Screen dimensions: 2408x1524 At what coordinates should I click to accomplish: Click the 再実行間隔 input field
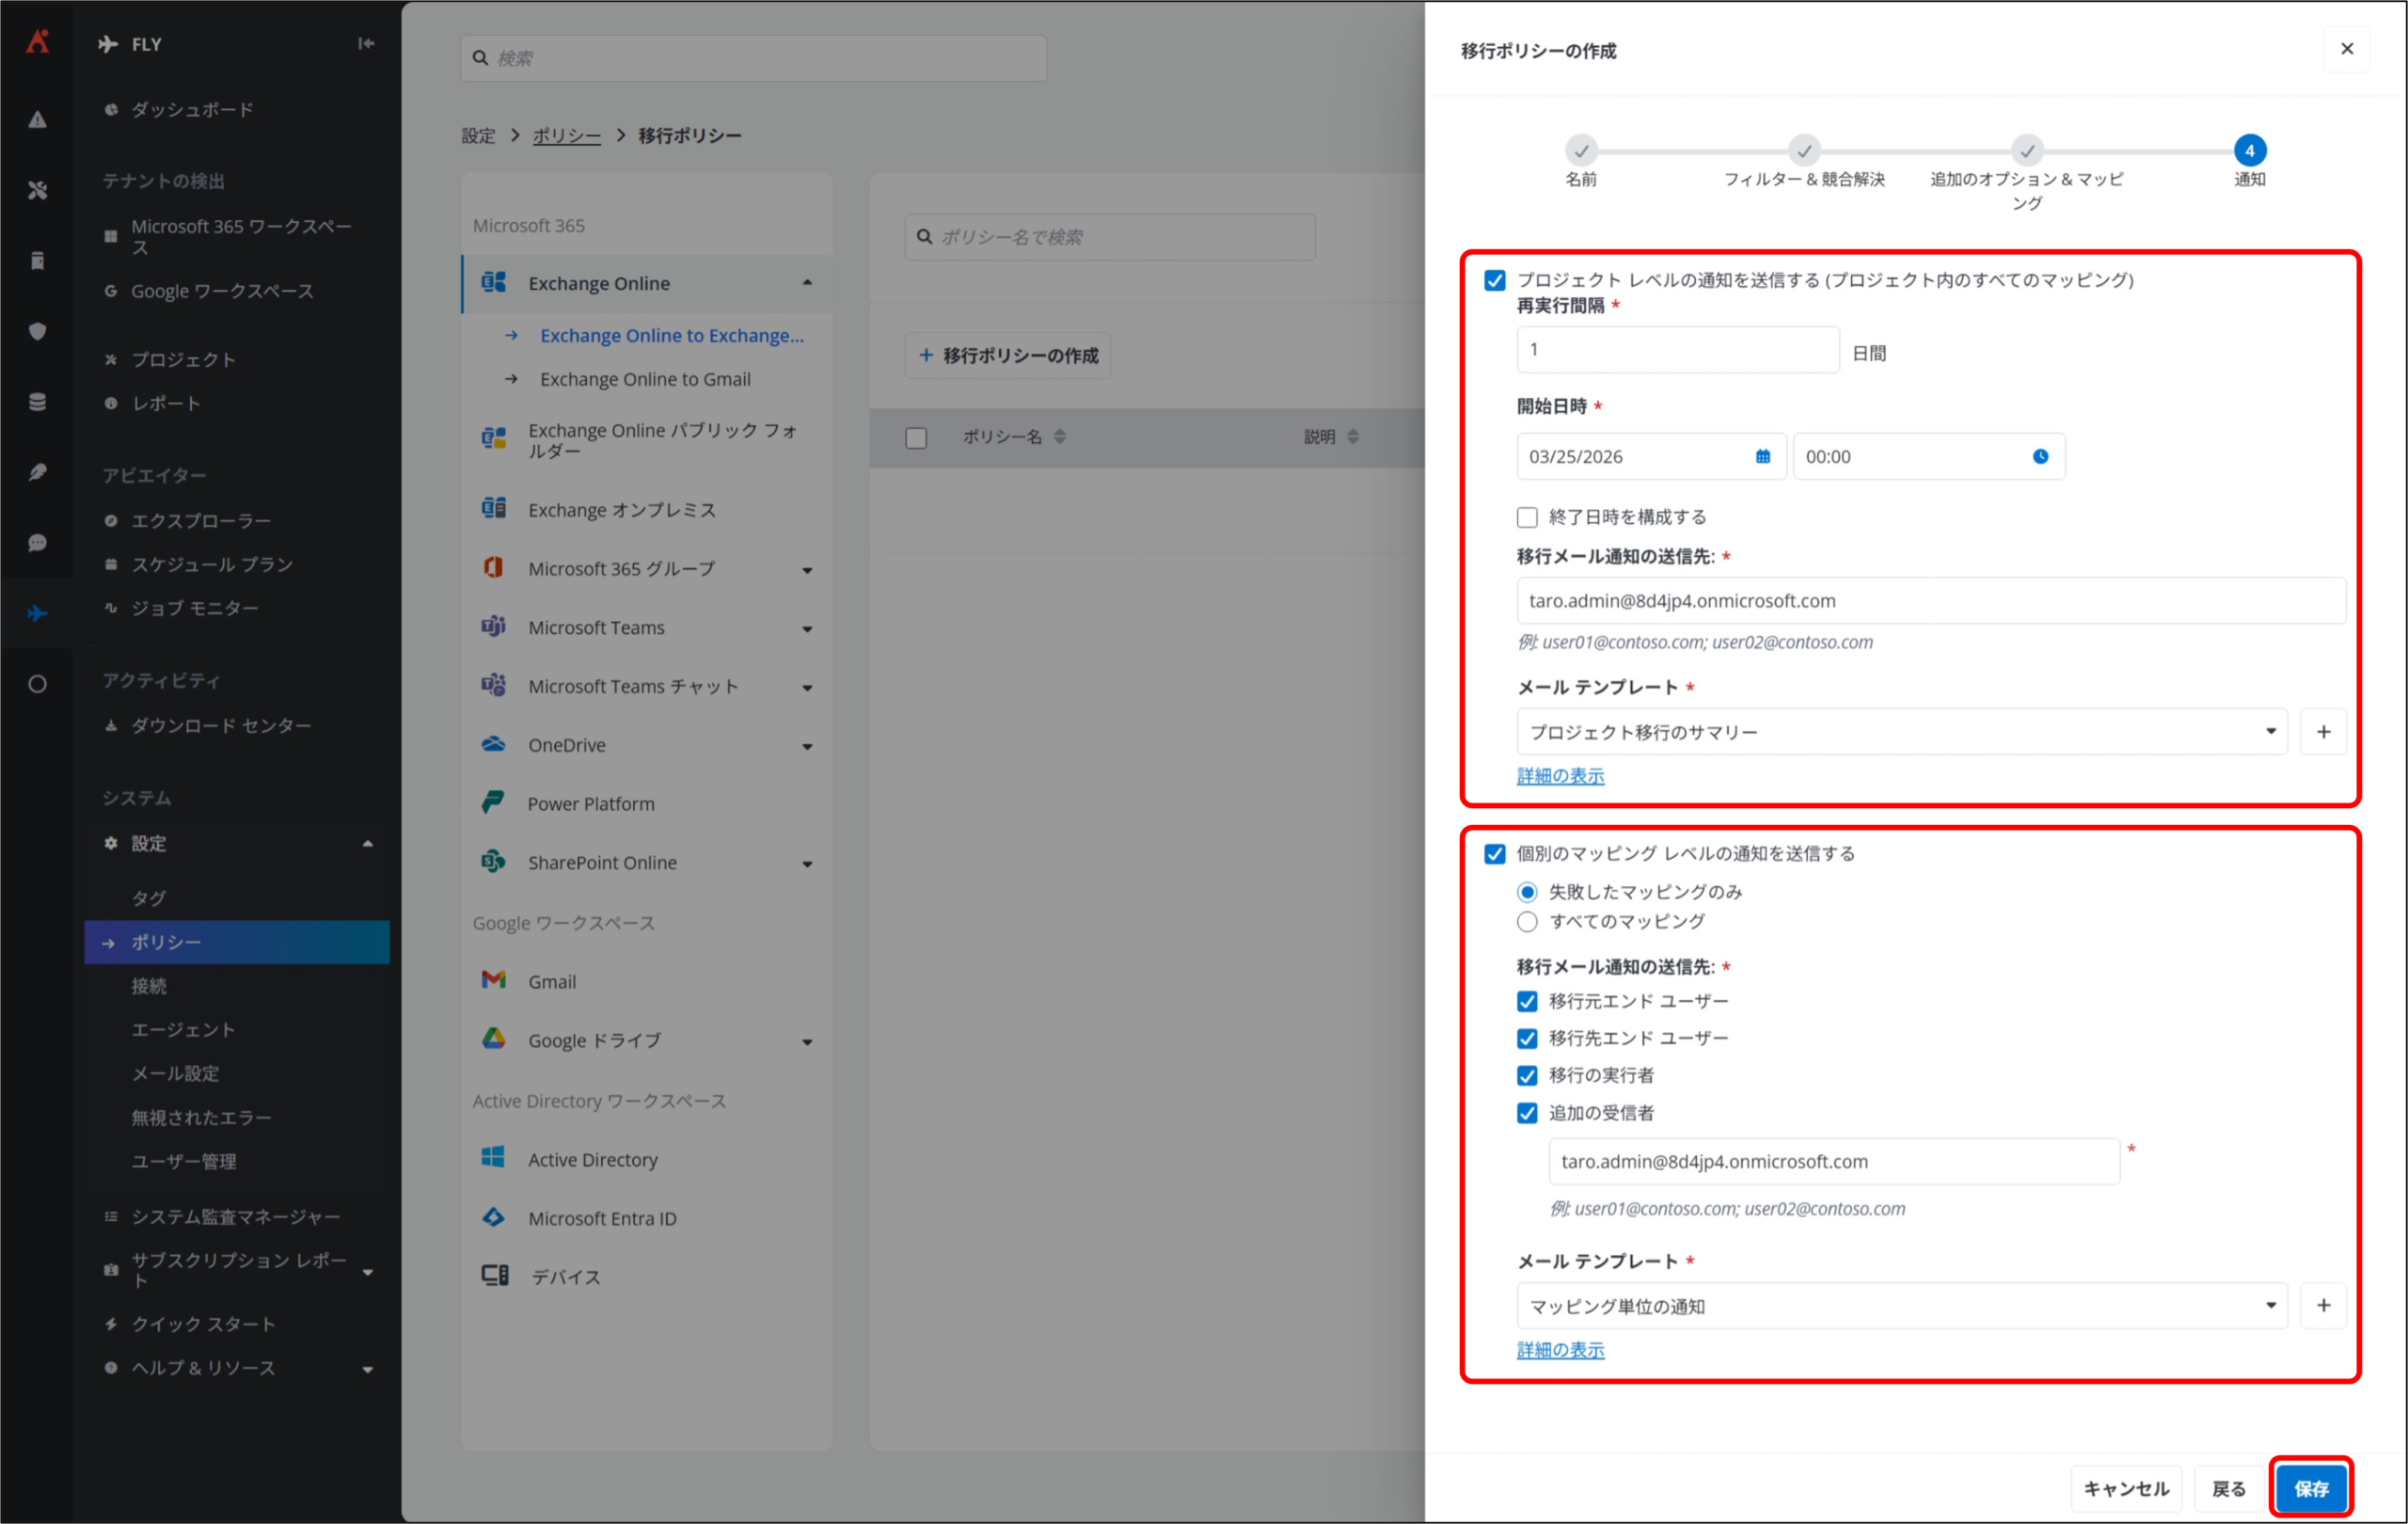pos(1677,350)
